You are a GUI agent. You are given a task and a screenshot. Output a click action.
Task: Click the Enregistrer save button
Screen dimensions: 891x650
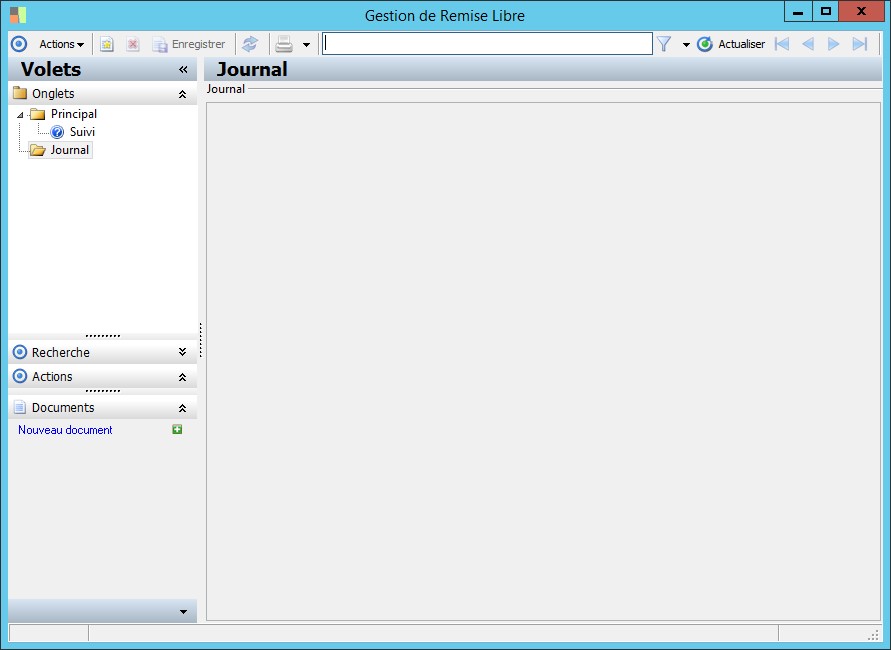tap(189, 44)
